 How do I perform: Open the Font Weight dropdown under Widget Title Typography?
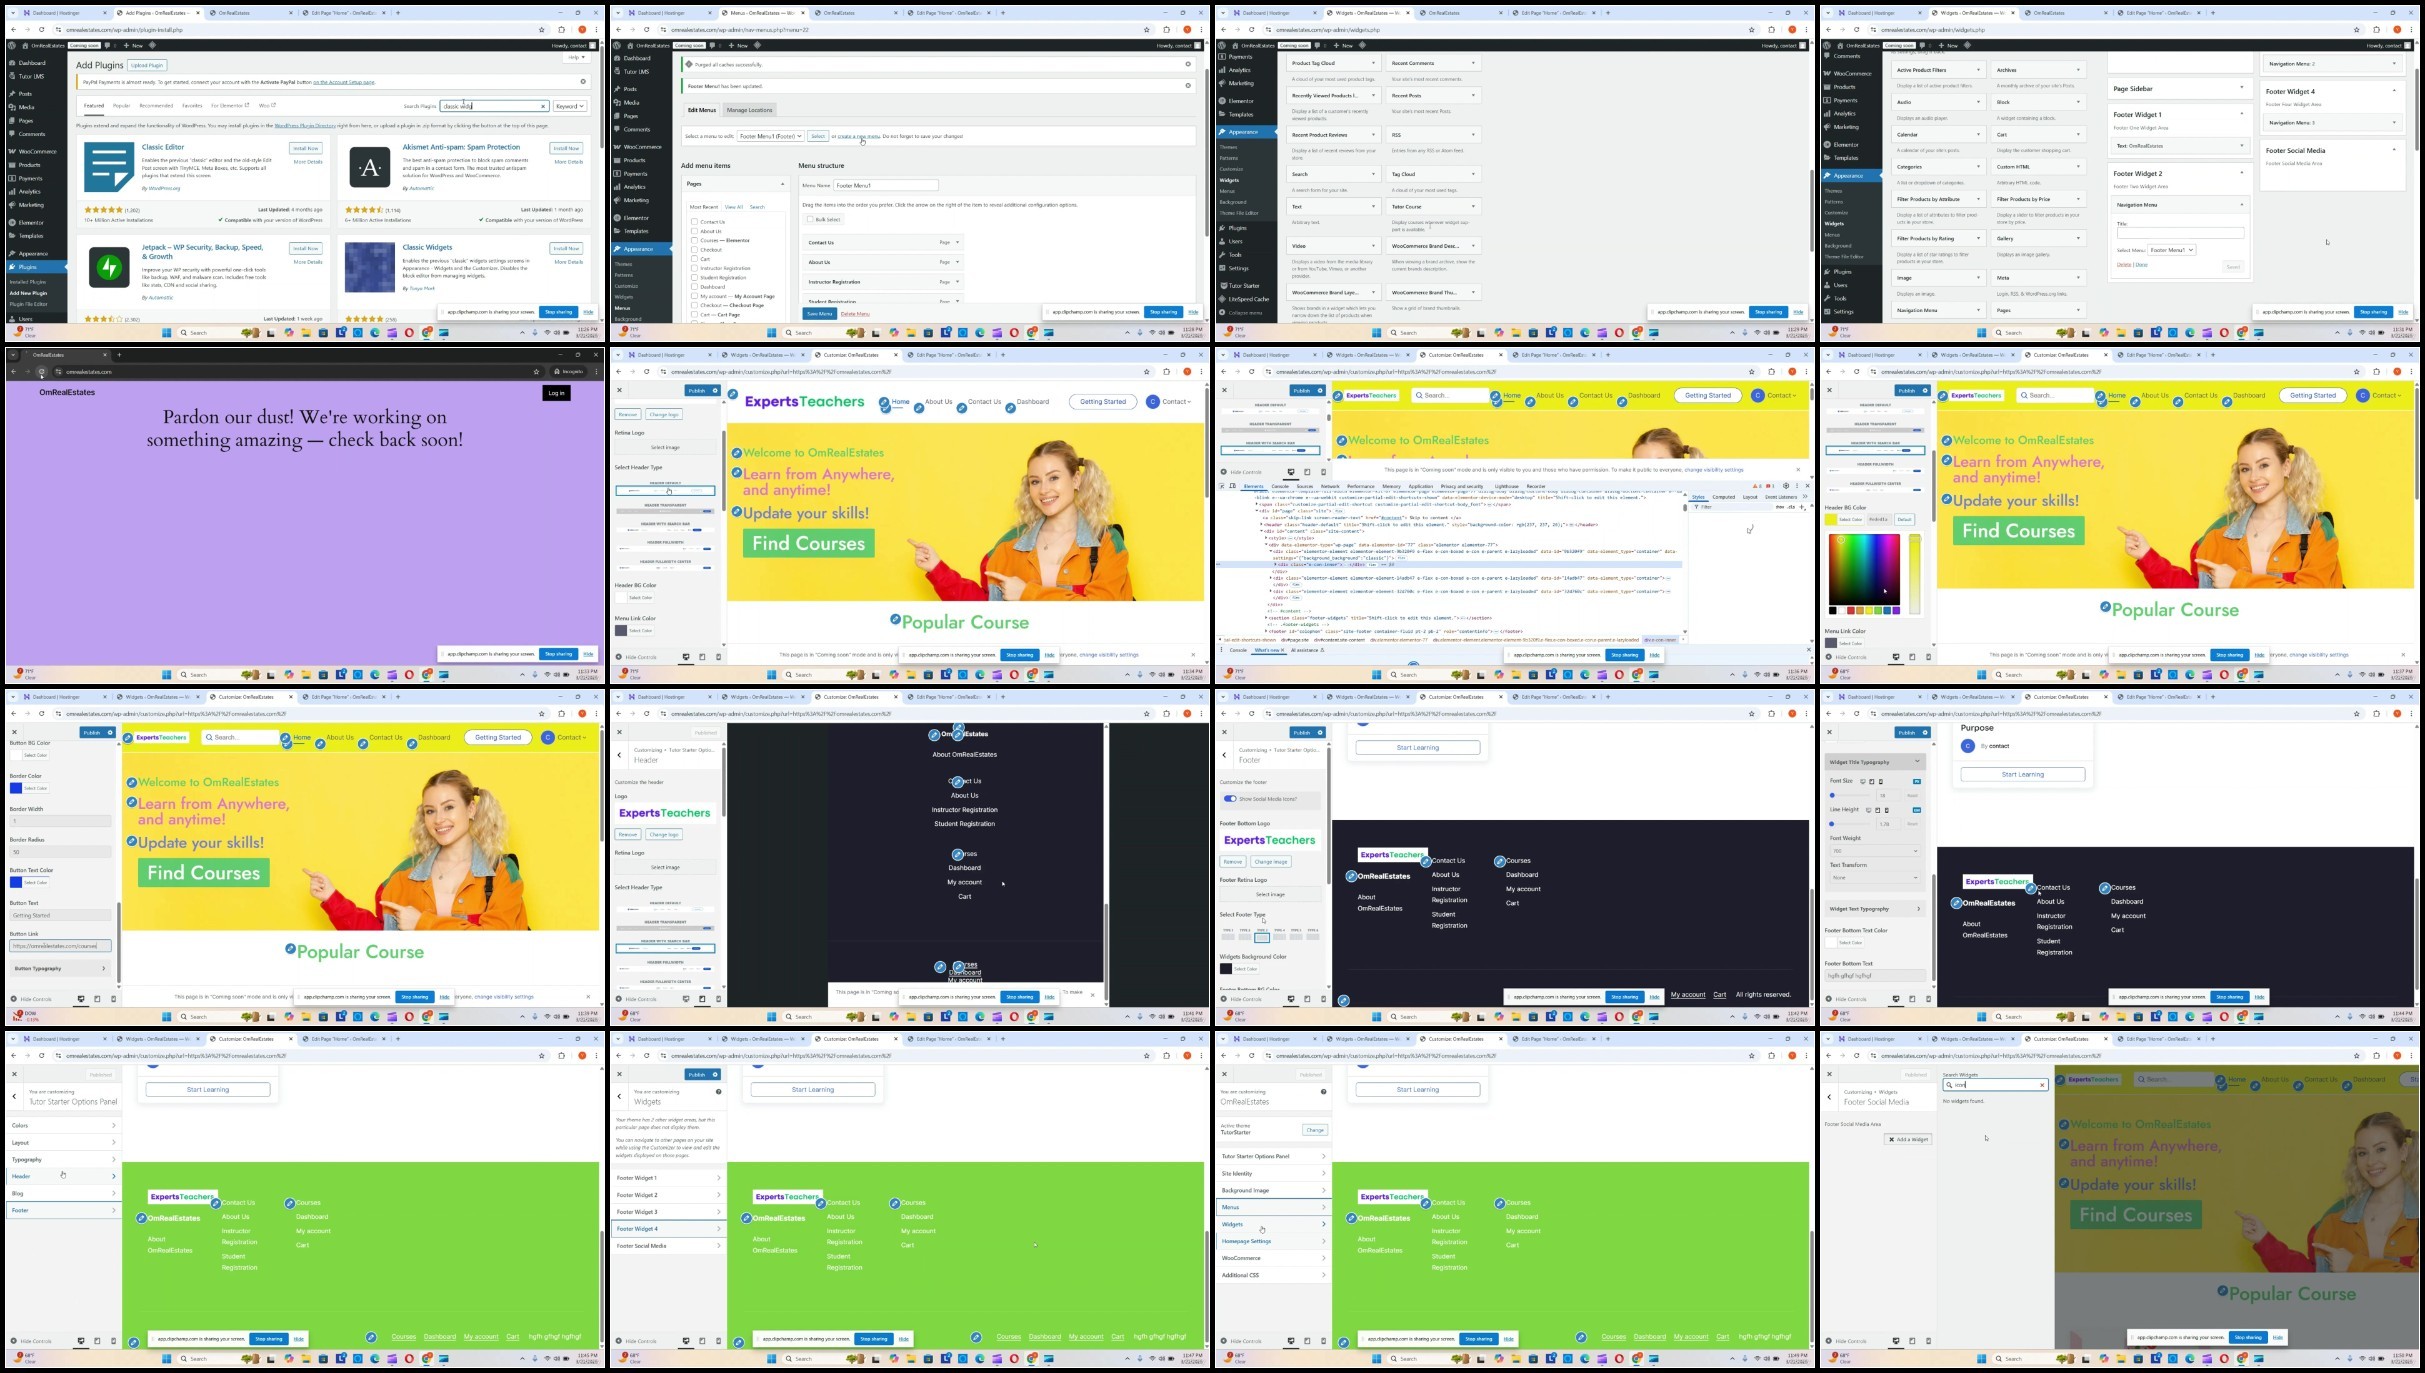[x=1874, y=851]
